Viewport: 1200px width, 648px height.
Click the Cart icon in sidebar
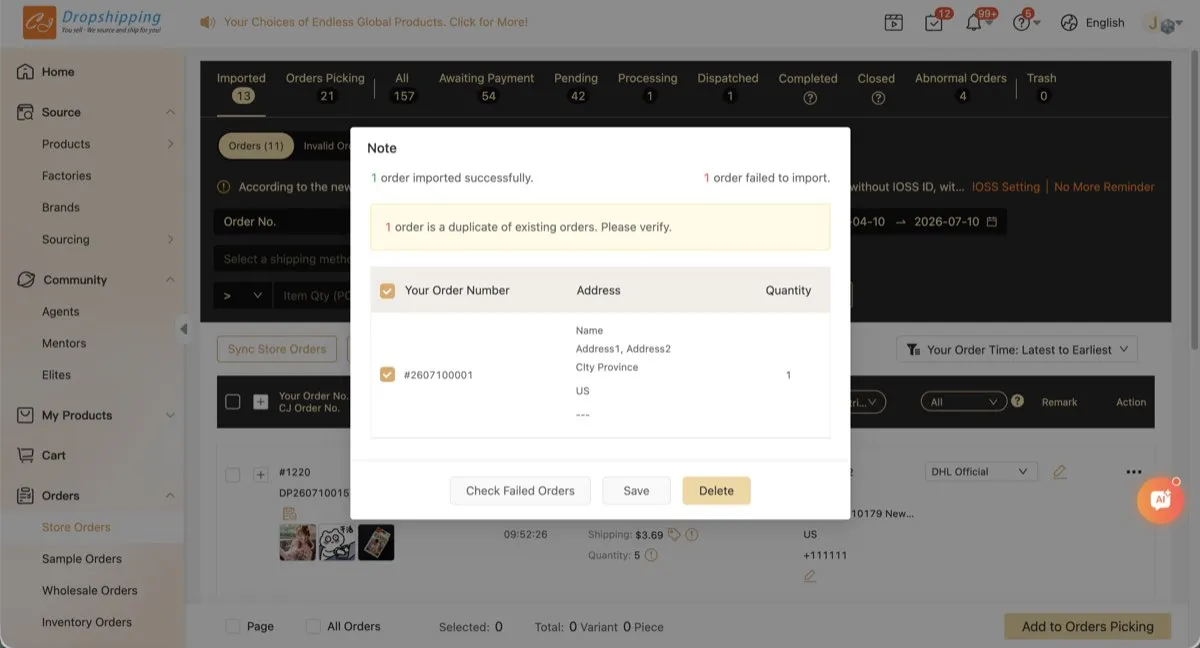tap(26, 455)
